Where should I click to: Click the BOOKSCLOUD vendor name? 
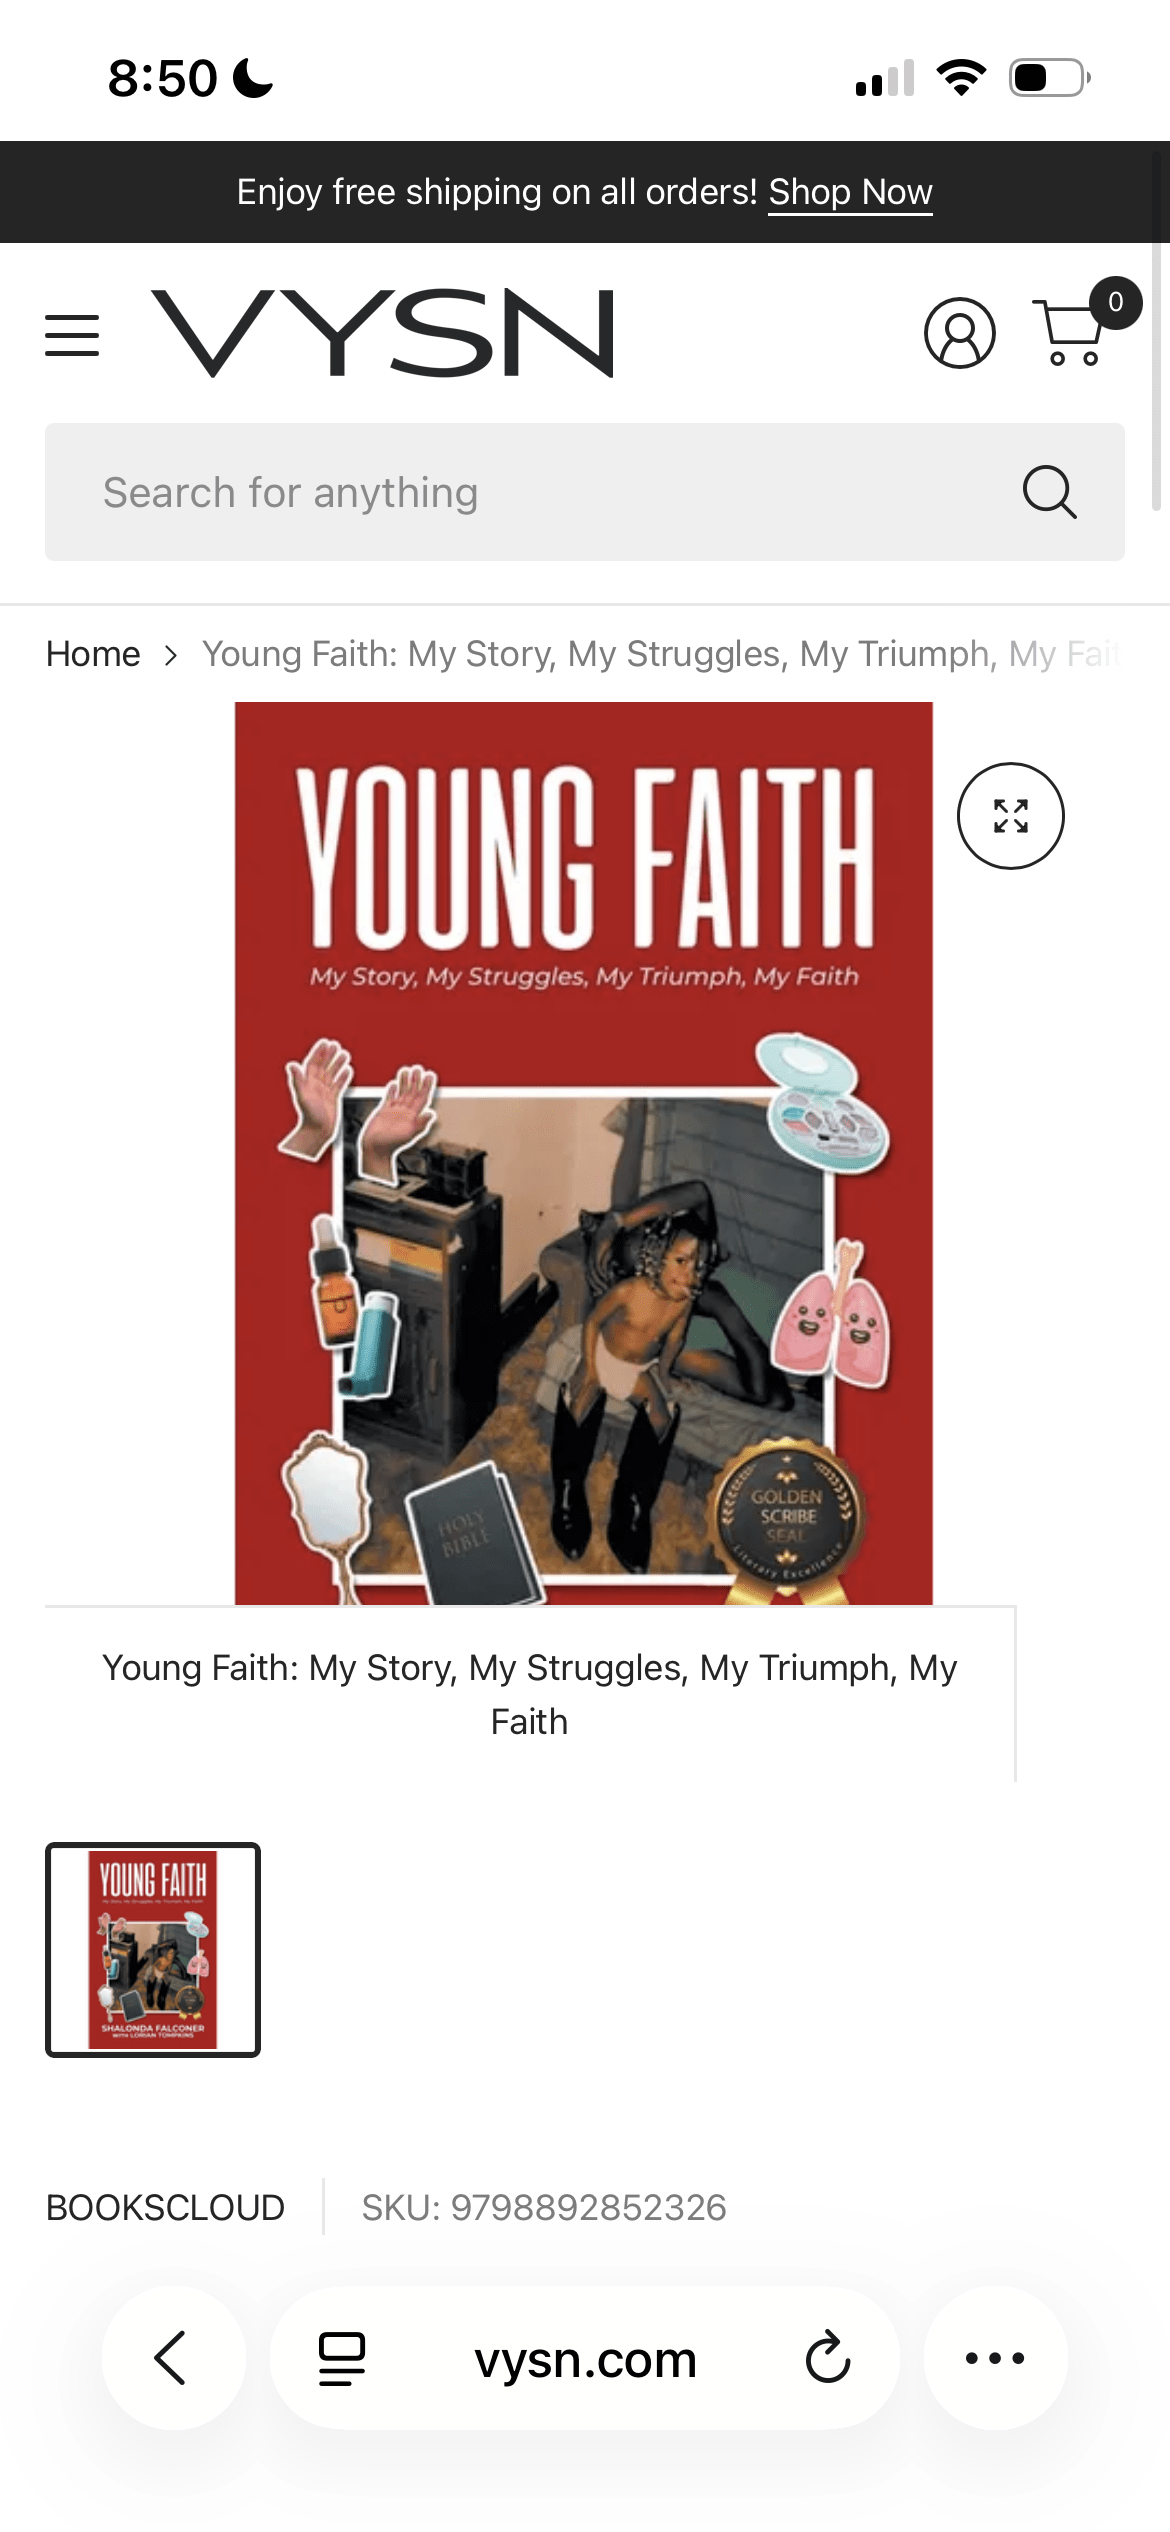click(x=165, y=2207)
